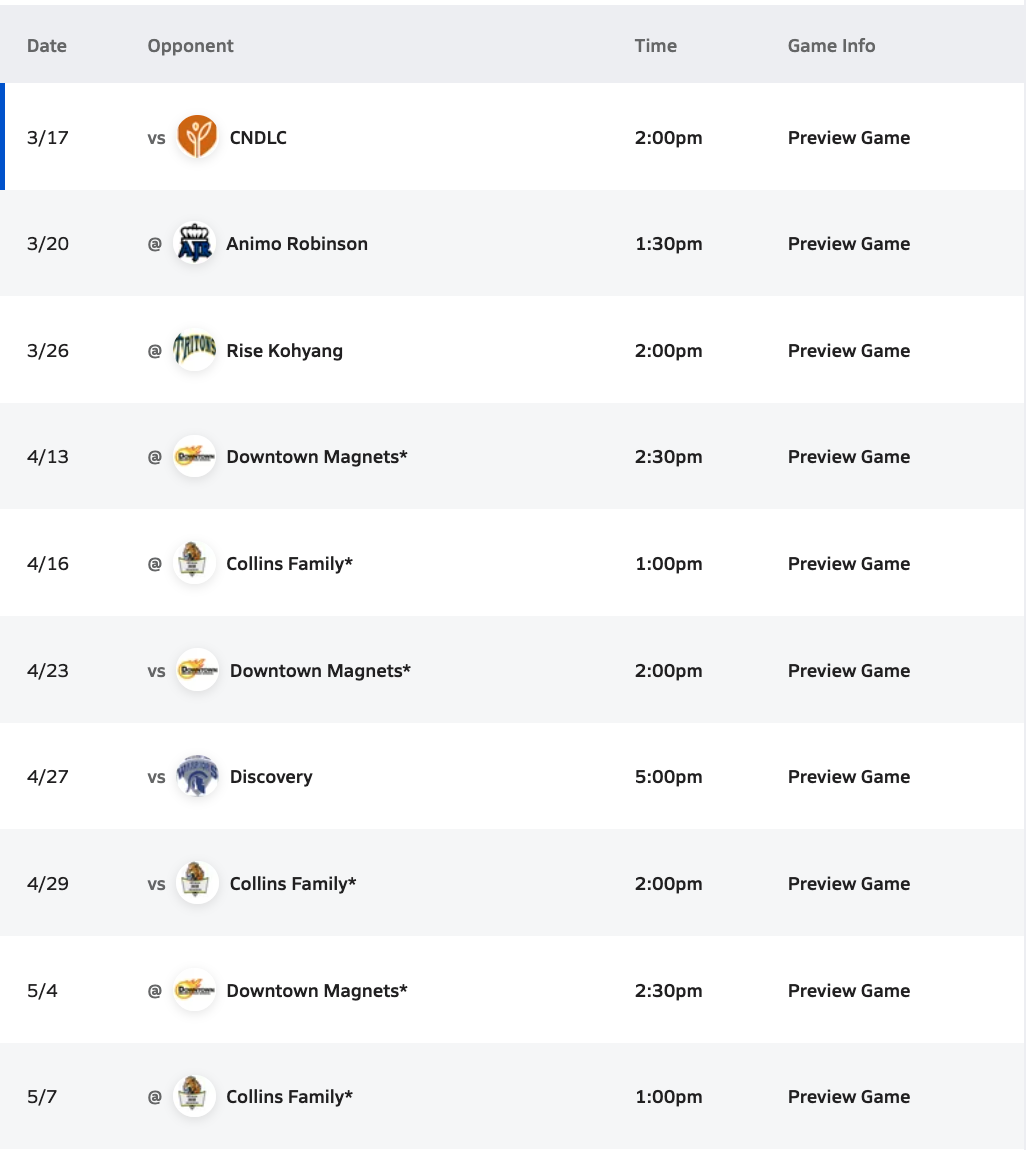Click the Date column header
Viewport: 1026px width, 1150px height.
(47, 46)
